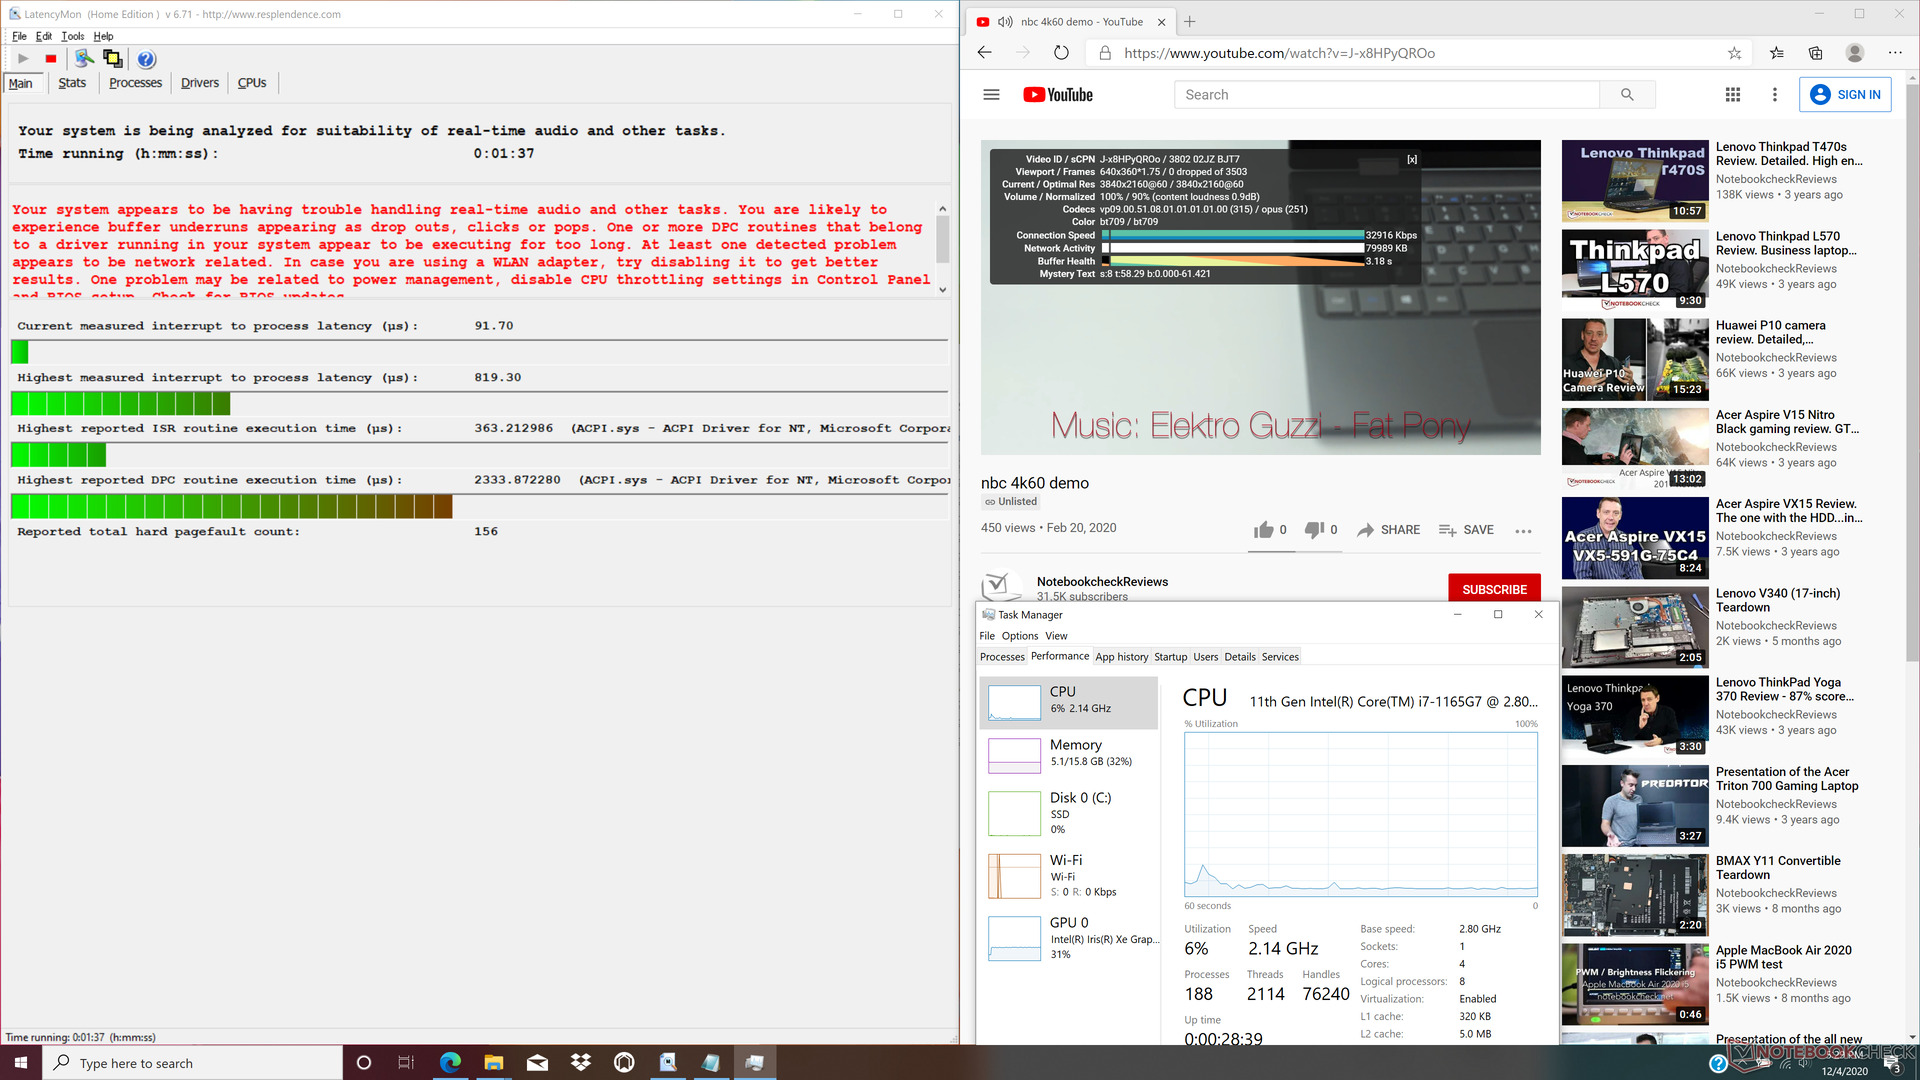Click scroll-down arrow in LatencyMon warning text
The height and width of the screenshot is (1080, 1920).
942,290
